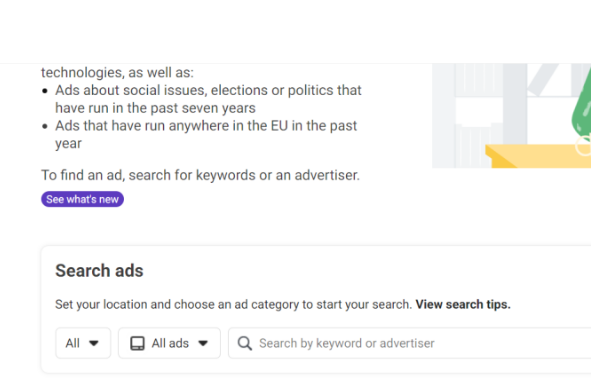Screen dimensions: 591x392
Task: Click the green shape in the illustration
Action: (x=582, y=104)
